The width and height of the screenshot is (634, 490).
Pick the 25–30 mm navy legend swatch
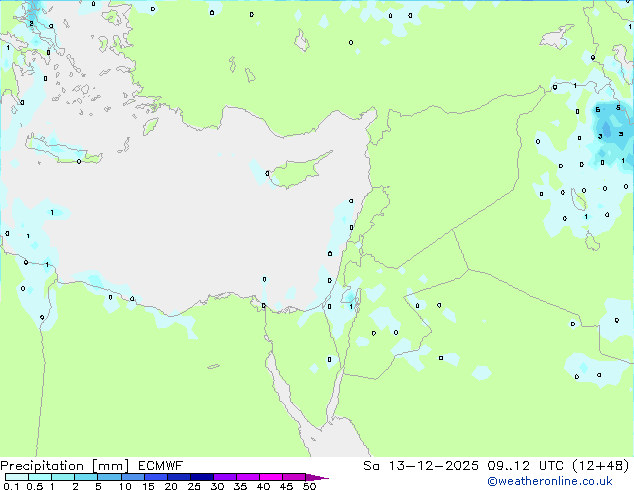click(202, 477)
